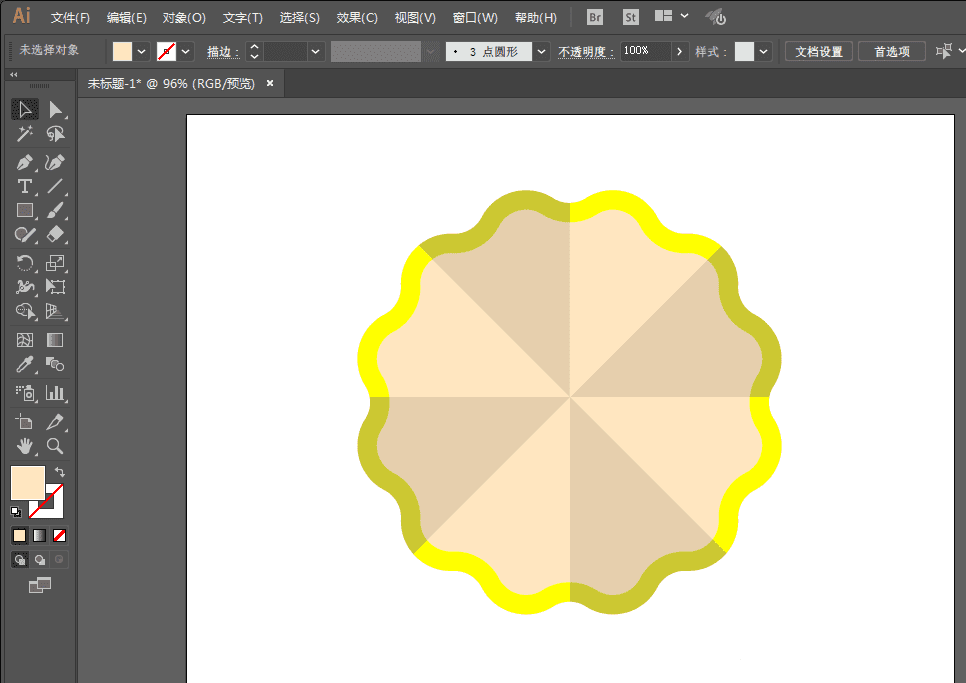966x683 pixels.
Task: Switch paint mode to Gradient
Action: (x=40, y=536)
